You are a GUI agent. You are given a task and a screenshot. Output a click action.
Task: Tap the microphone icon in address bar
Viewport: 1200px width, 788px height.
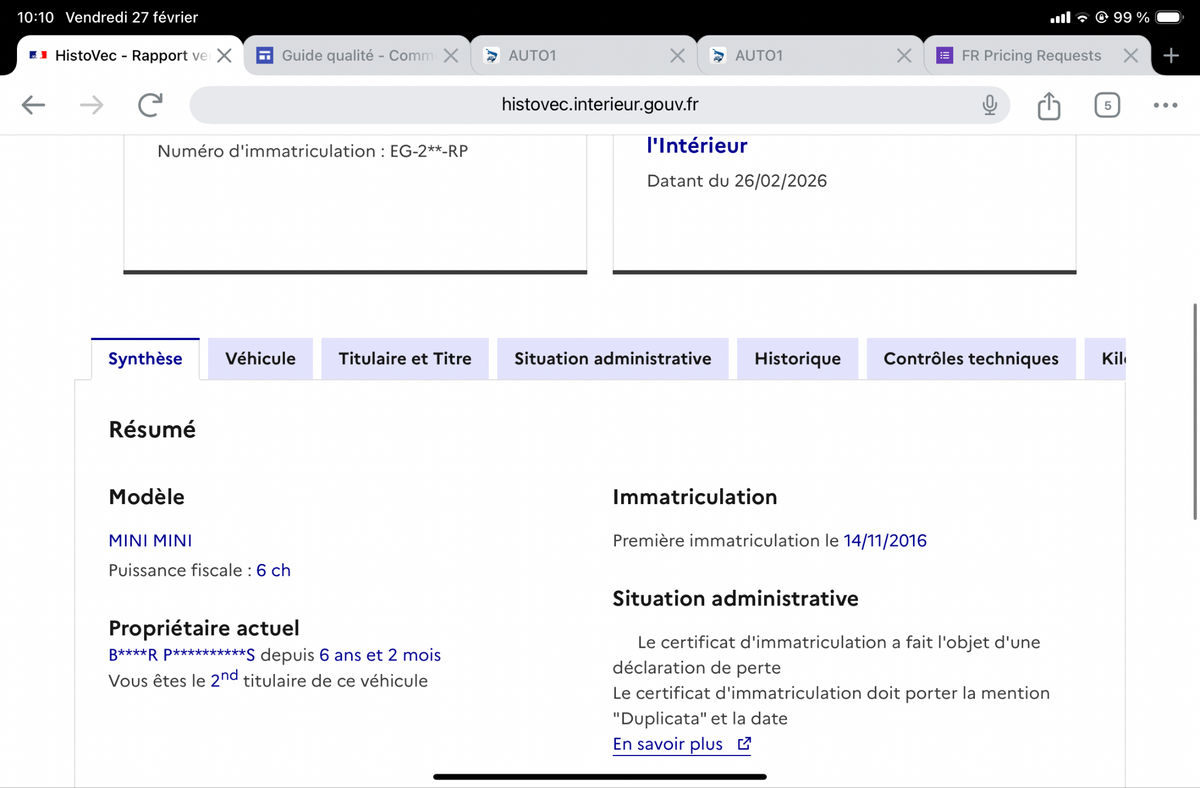pos(989,105)
